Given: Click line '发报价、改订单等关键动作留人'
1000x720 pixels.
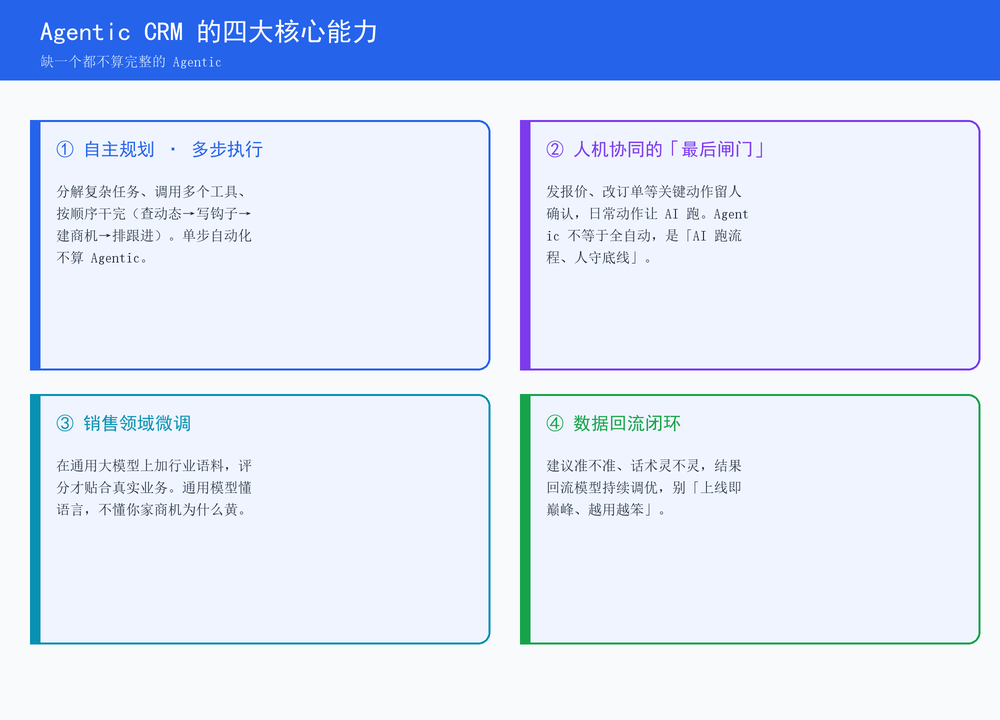Looking at the screenshot, I should point(643,191).
